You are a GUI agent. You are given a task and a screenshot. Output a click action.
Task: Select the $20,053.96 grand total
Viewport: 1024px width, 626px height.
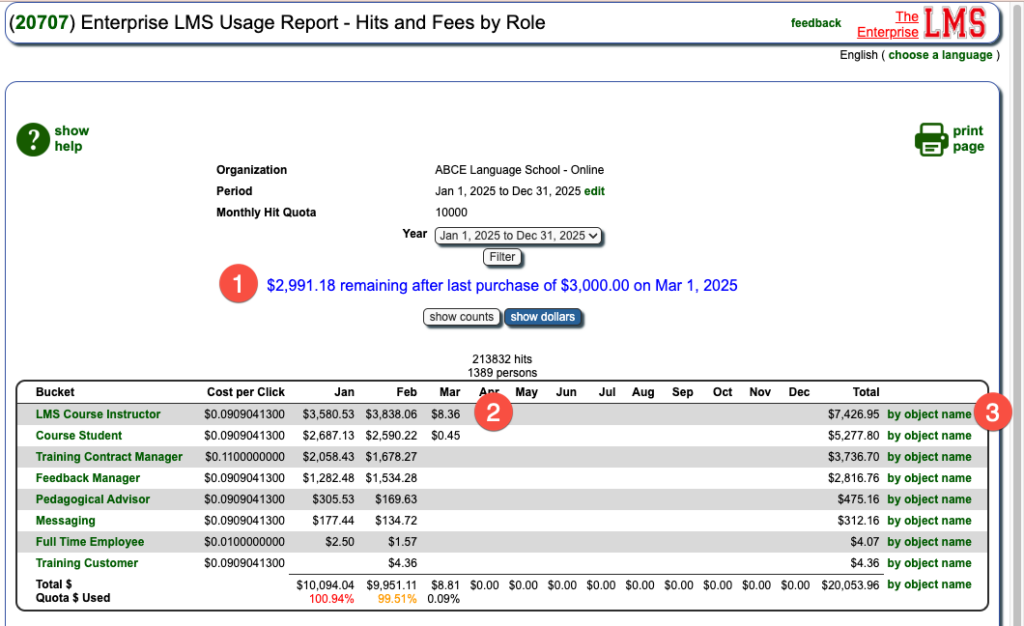tap(850, 585)
